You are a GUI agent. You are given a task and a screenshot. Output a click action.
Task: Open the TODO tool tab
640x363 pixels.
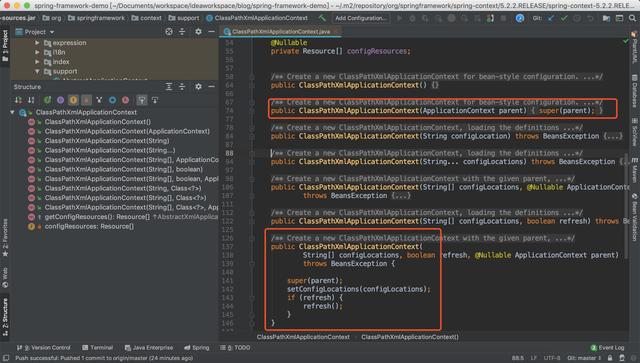tap(235, 347)
